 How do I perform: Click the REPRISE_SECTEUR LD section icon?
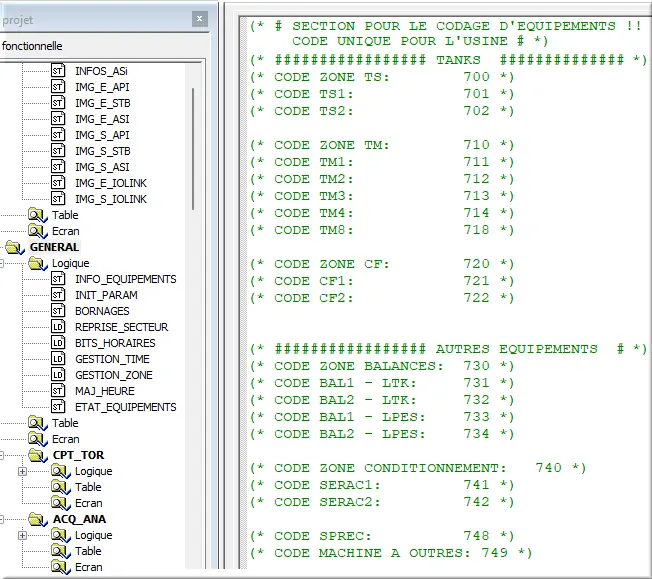[58, 327]
